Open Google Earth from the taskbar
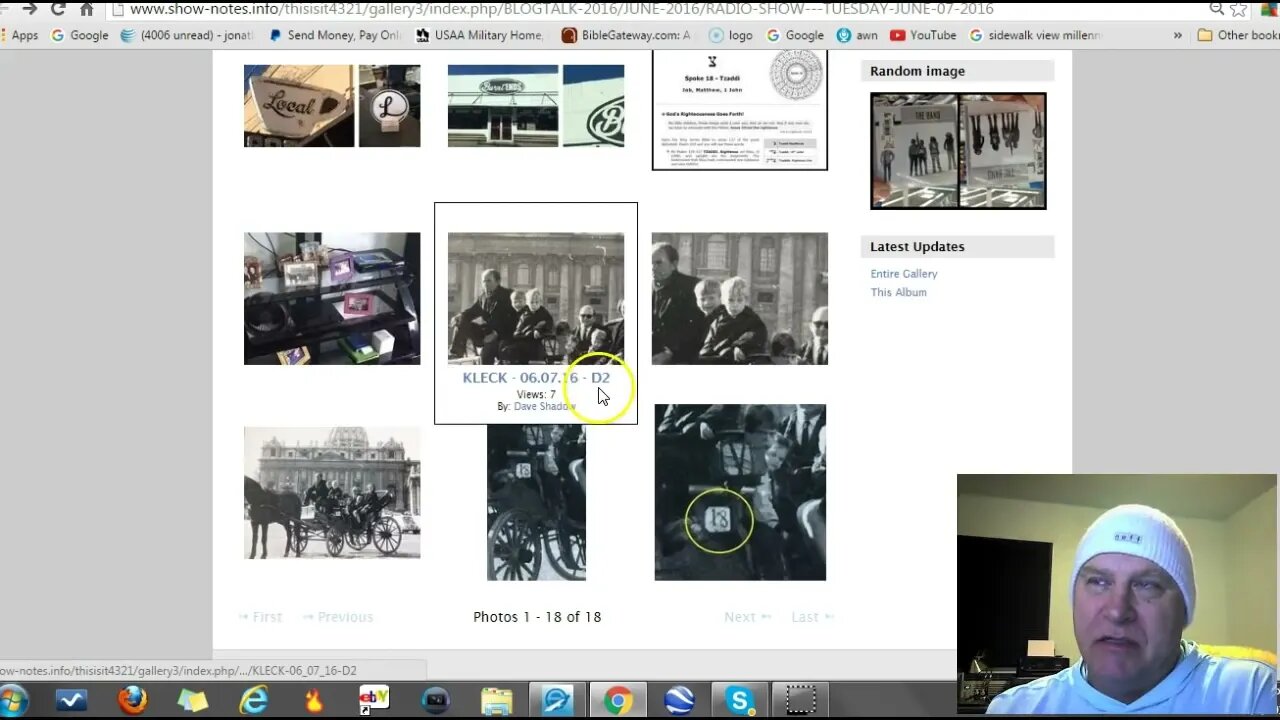Viewport: 1280px width, 720px height. click(679, 700)
